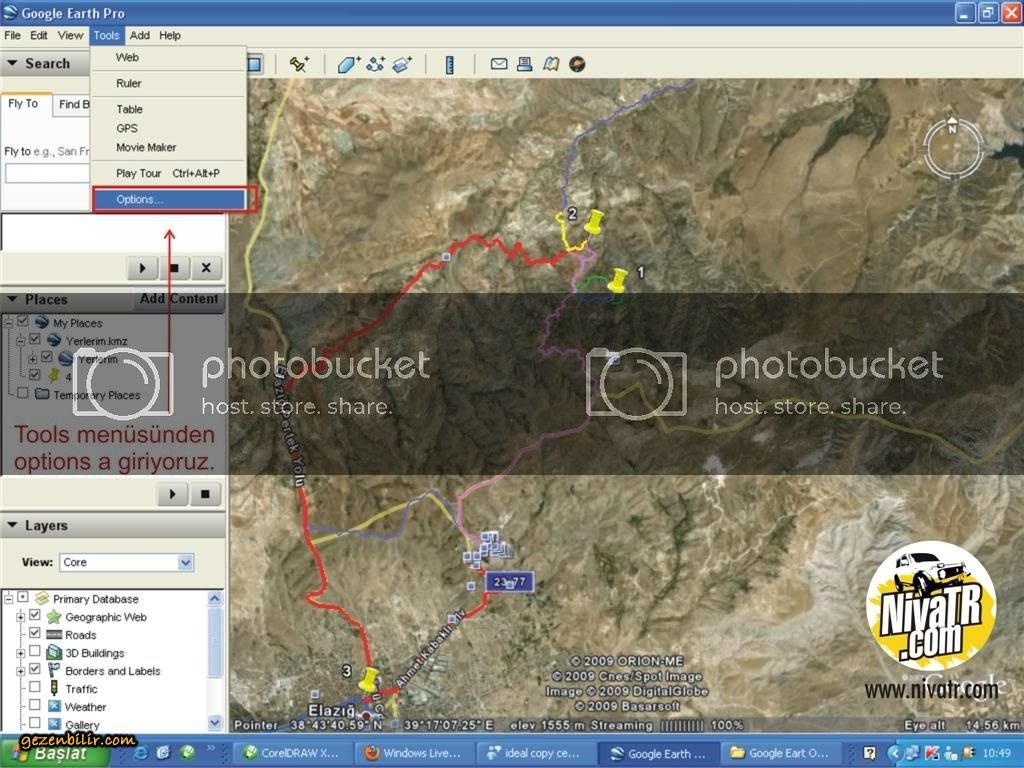Screen dimensions: 1024x768
Task: Select the Add Polygon toolbar icon
Action: tap(347, 64)
